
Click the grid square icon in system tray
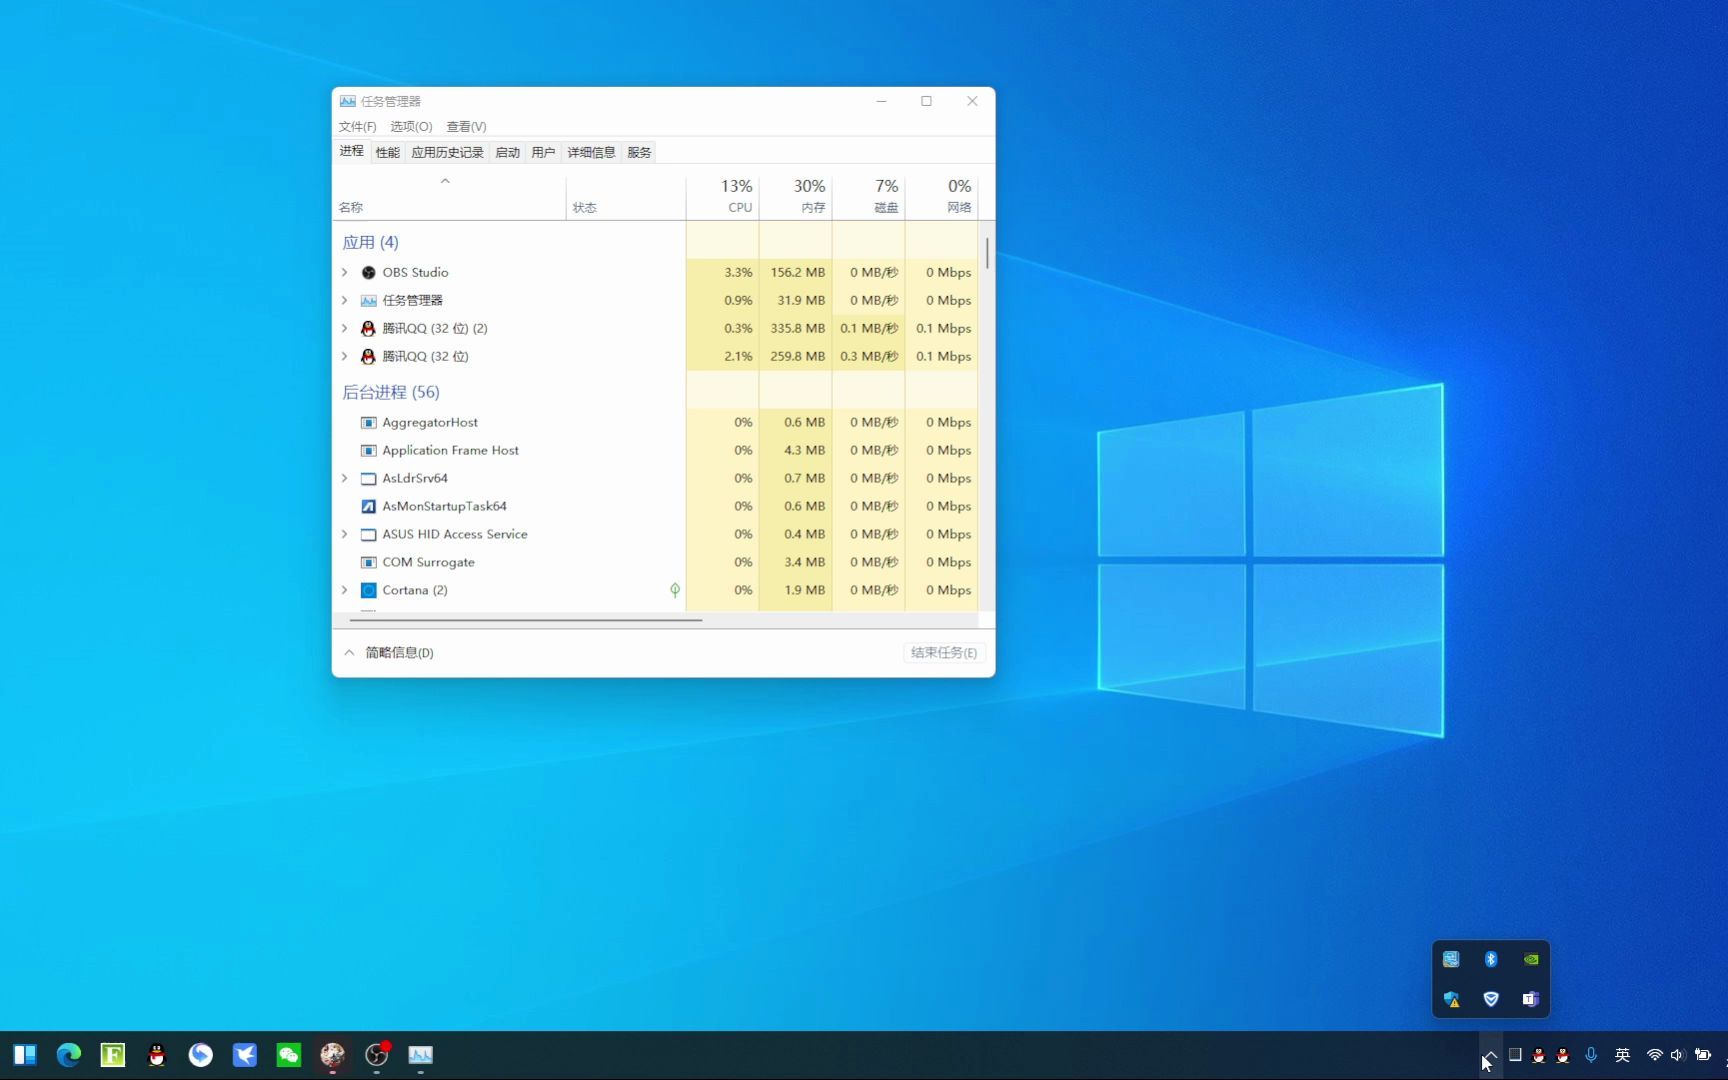[1515, 1054]
